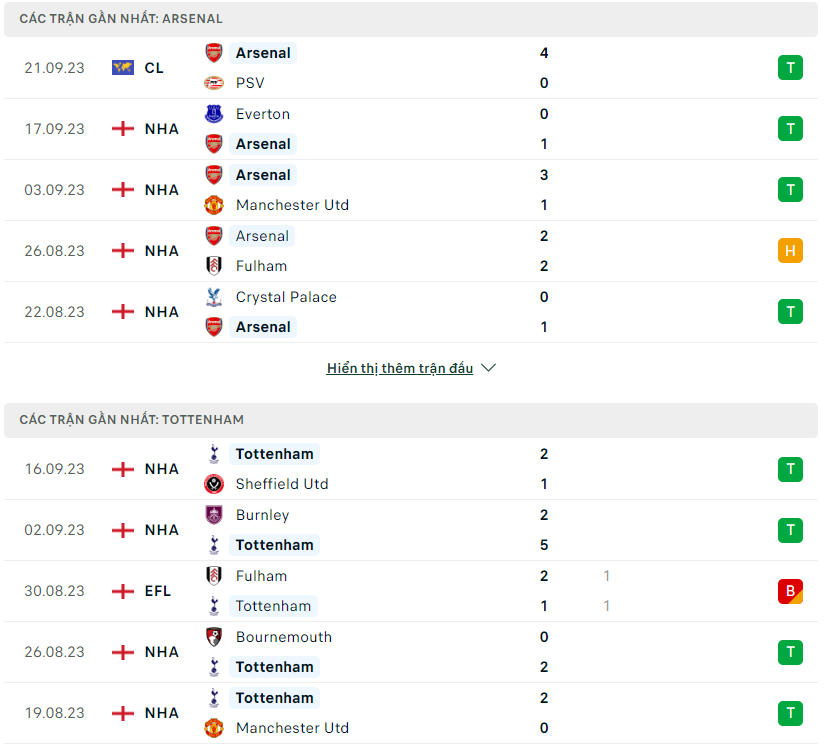The height and width of the screenshot is (750, 824).
Task: Click the England flag beside EFL
Action: 123,591
